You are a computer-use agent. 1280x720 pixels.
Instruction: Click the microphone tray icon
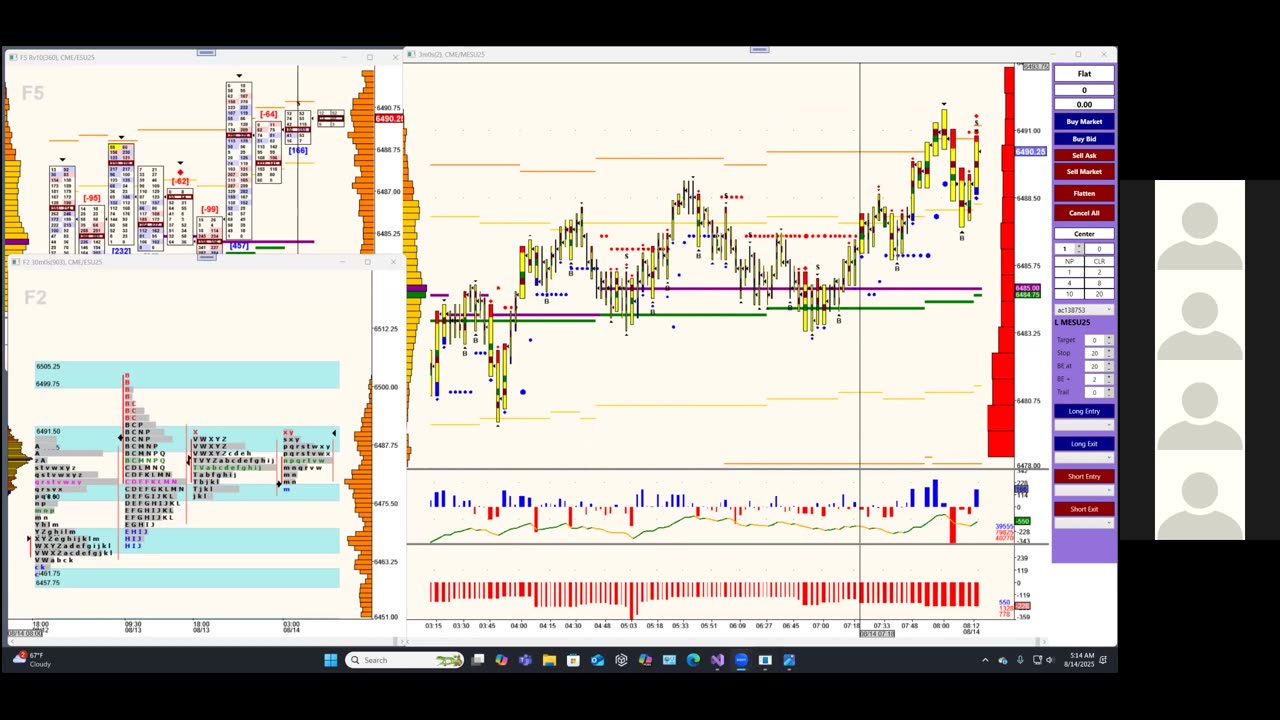click(x=1020, y=660)
